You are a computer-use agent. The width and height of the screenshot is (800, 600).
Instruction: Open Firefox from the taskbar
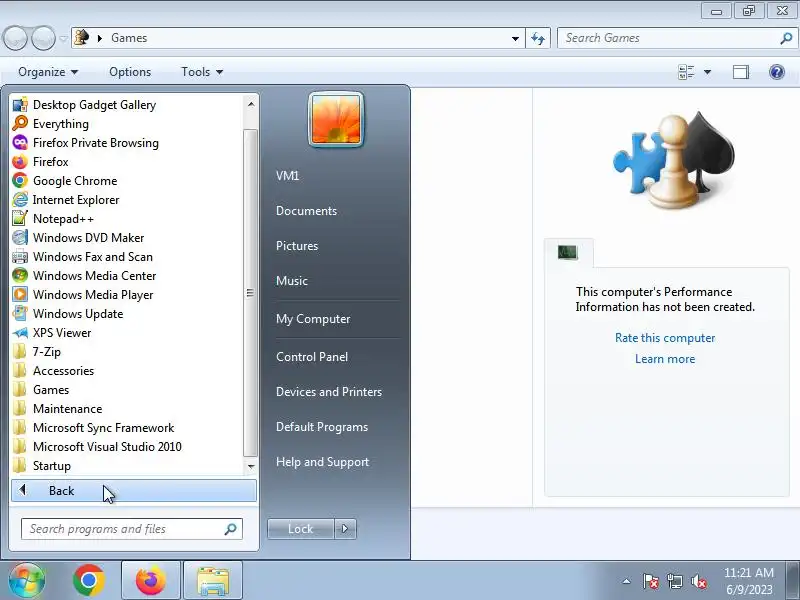[151, 580]
